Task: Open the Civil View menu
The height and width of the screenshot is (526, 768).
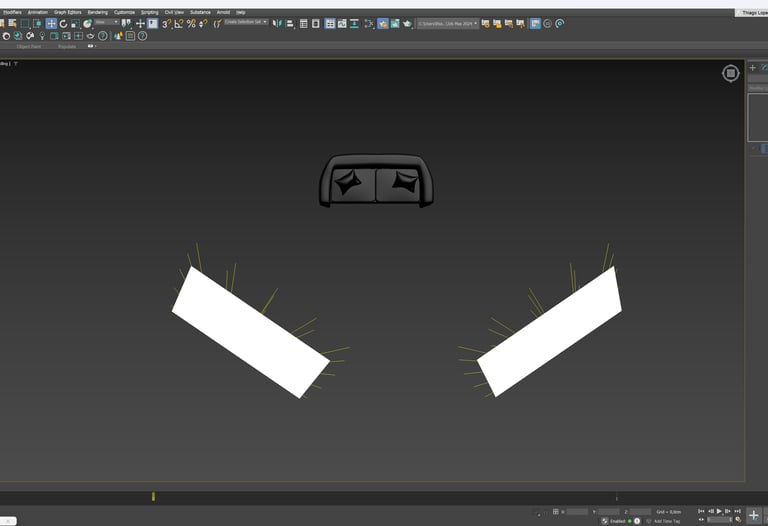Action: click(174, 12)
